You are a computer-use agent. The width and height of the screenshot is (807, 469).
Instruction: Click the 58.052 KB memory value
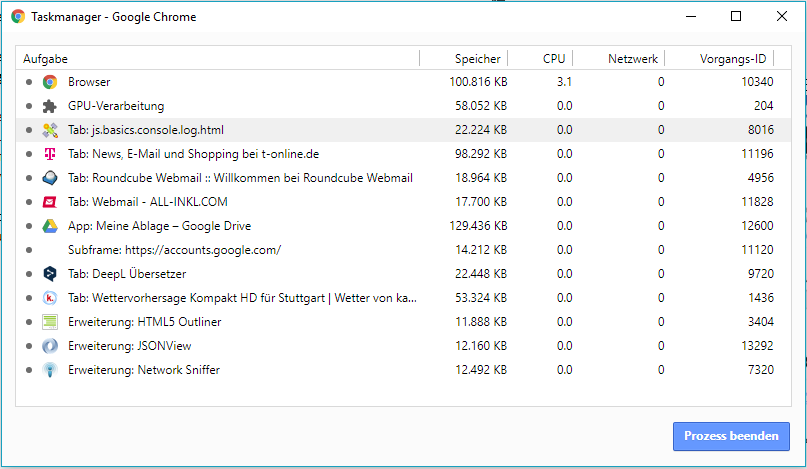(x=481, y=106)
